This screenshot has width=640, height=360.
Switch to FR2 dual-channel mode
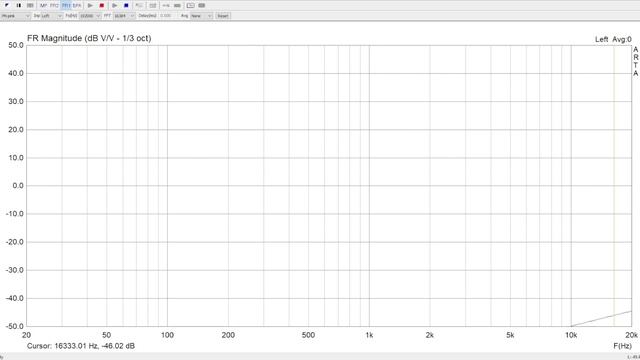[x=54, y=5]
